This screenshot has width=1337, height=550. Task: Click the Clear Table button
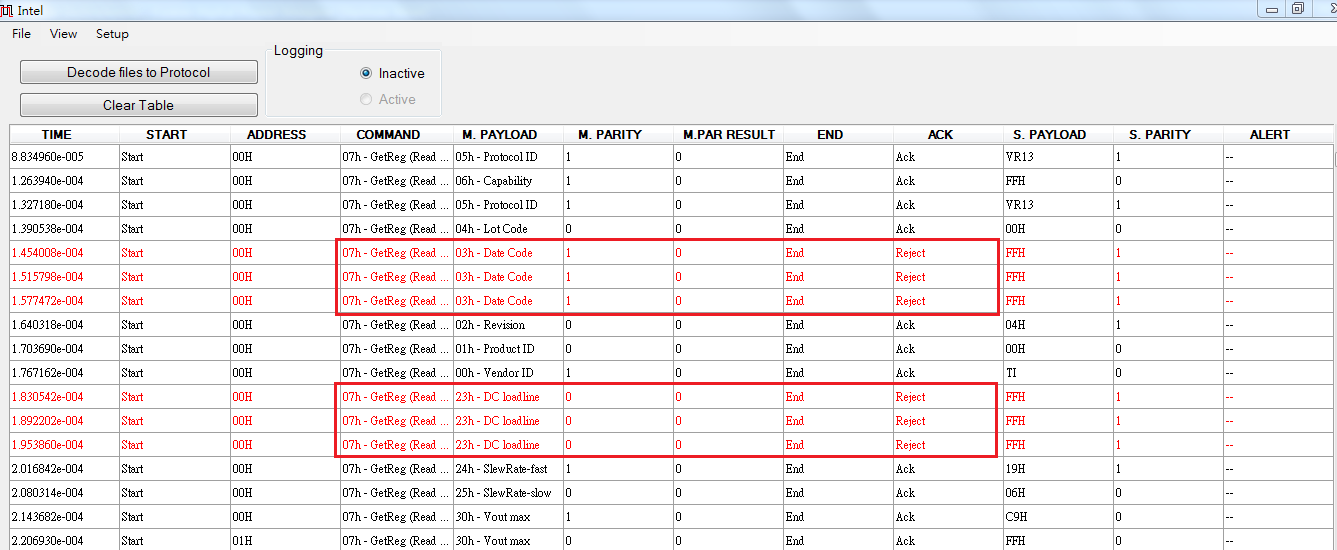[x=139, y=105]
